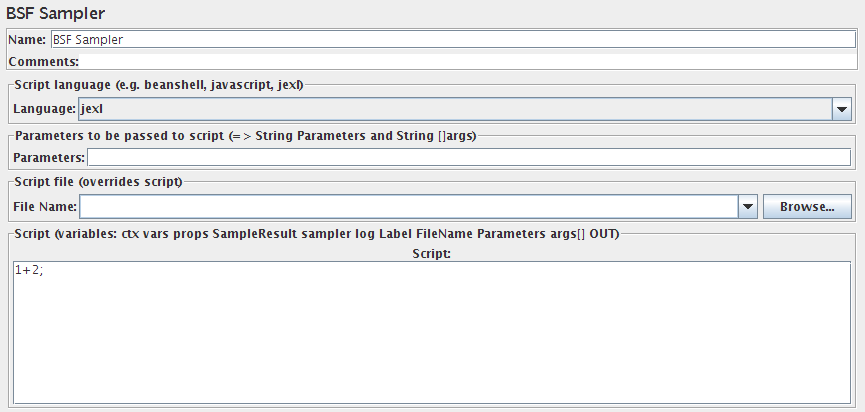Click the BSF Sampler panel heading

coord(55,14)
